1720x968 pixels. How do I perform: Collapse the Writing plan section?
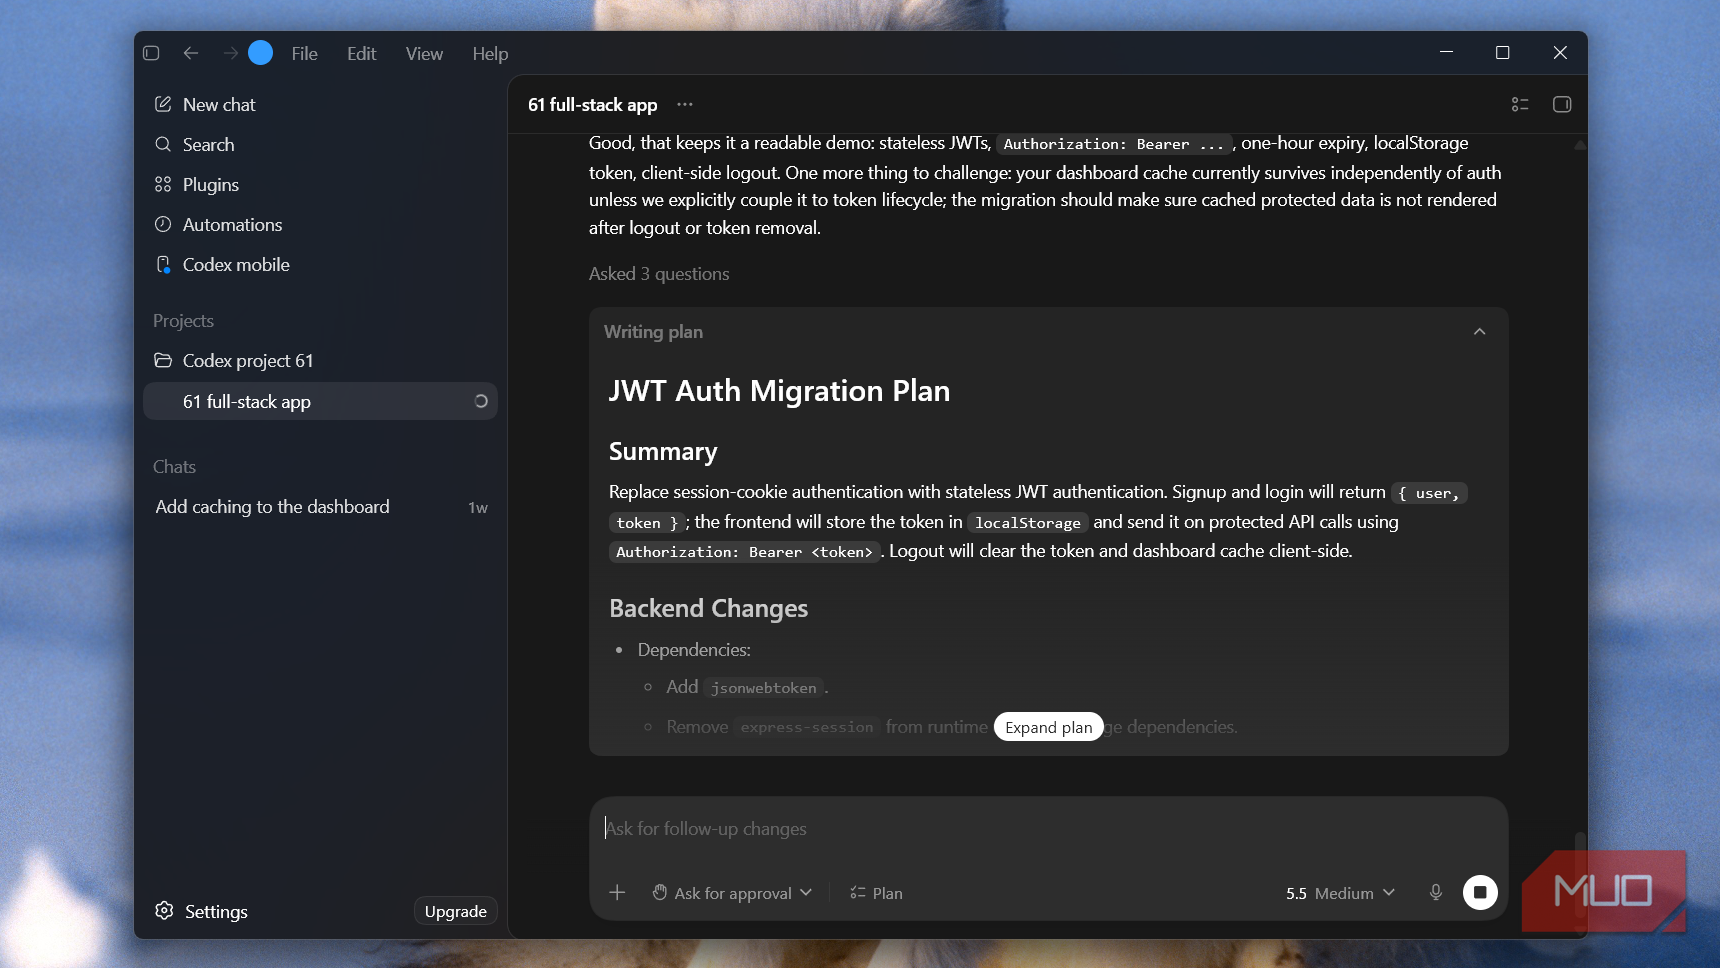(x=1479, y=331)
